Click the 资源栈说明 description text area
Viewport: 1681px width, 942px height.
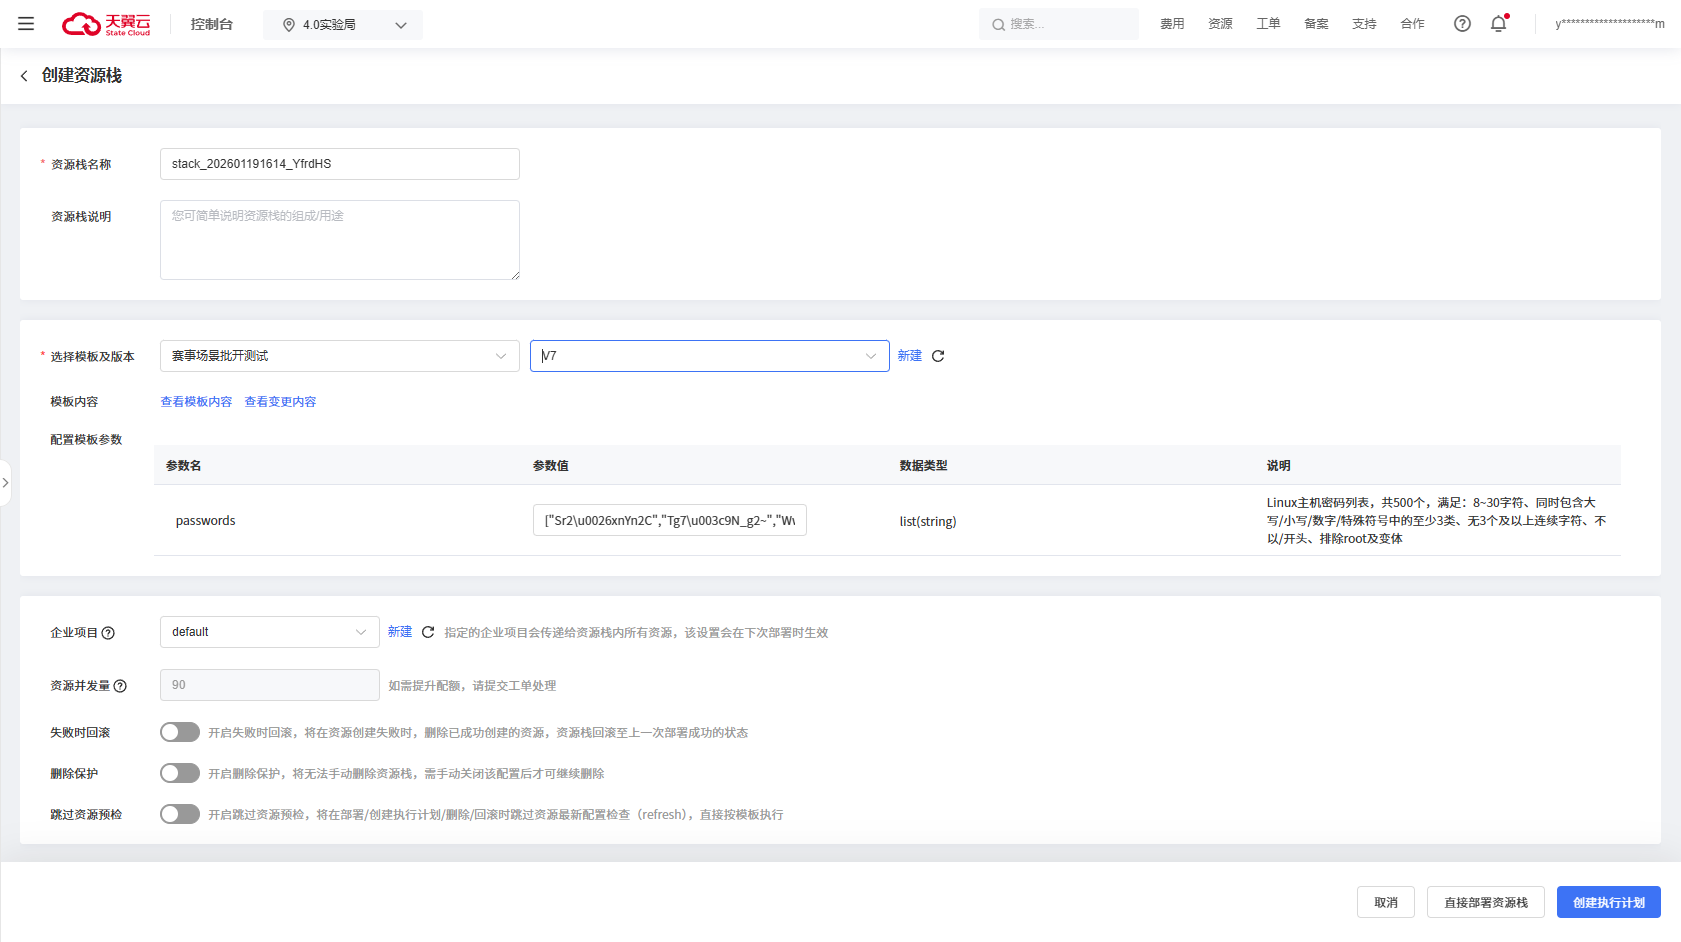pyautogui.click(x=339, y=240)
